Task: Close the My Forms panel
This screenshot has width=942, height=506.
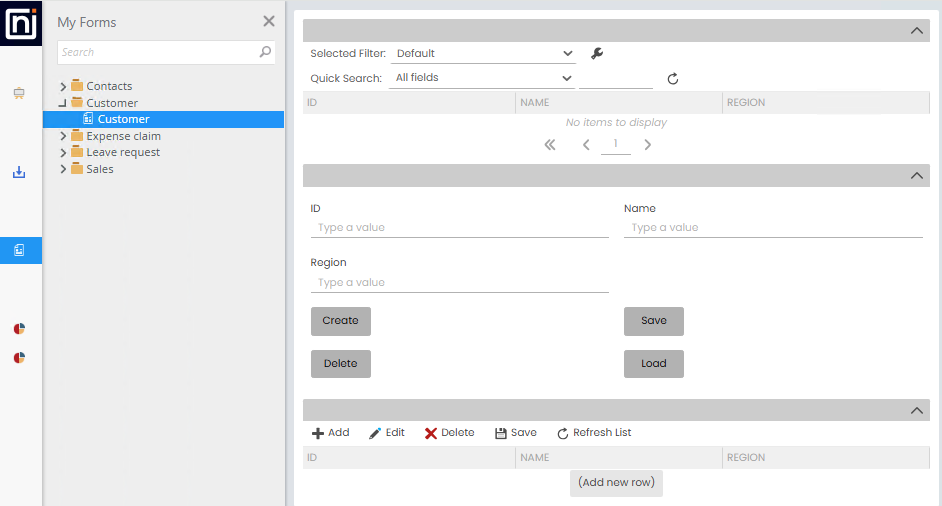Action: point(268,21)
